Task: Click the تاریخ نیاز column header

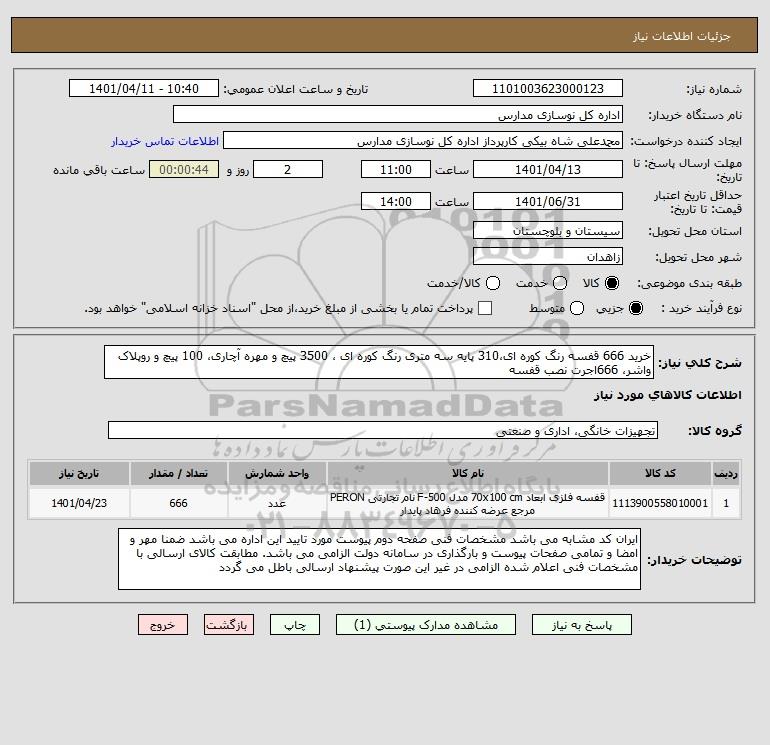Action: [79, 473]
